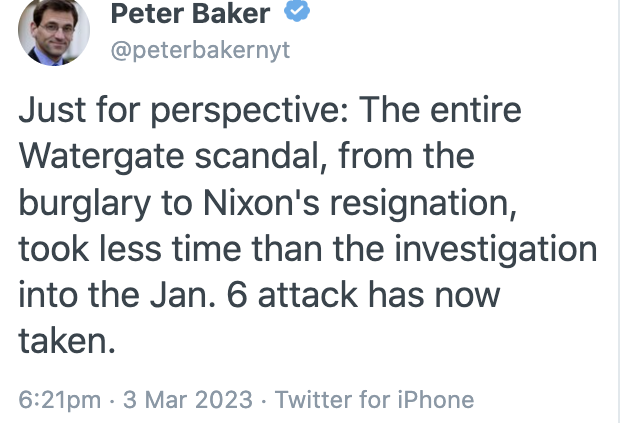Screen dimensions: 620x423
Task: Open the Twitter for iPhone source link
Action: tap(374, 399)
